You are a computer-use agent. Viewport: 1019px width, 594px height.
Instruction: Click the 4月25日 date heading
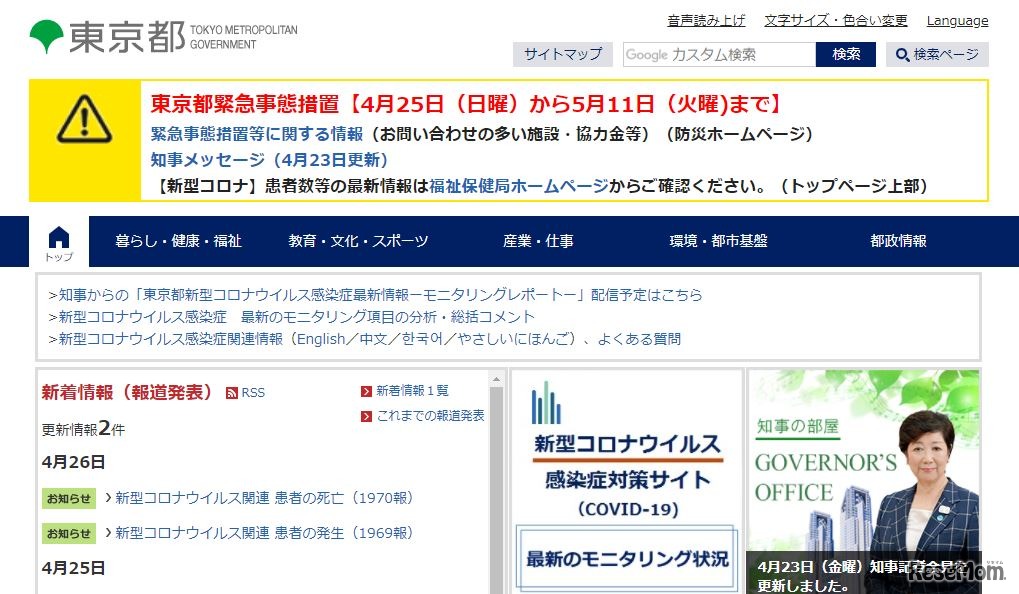coord(73,569)
